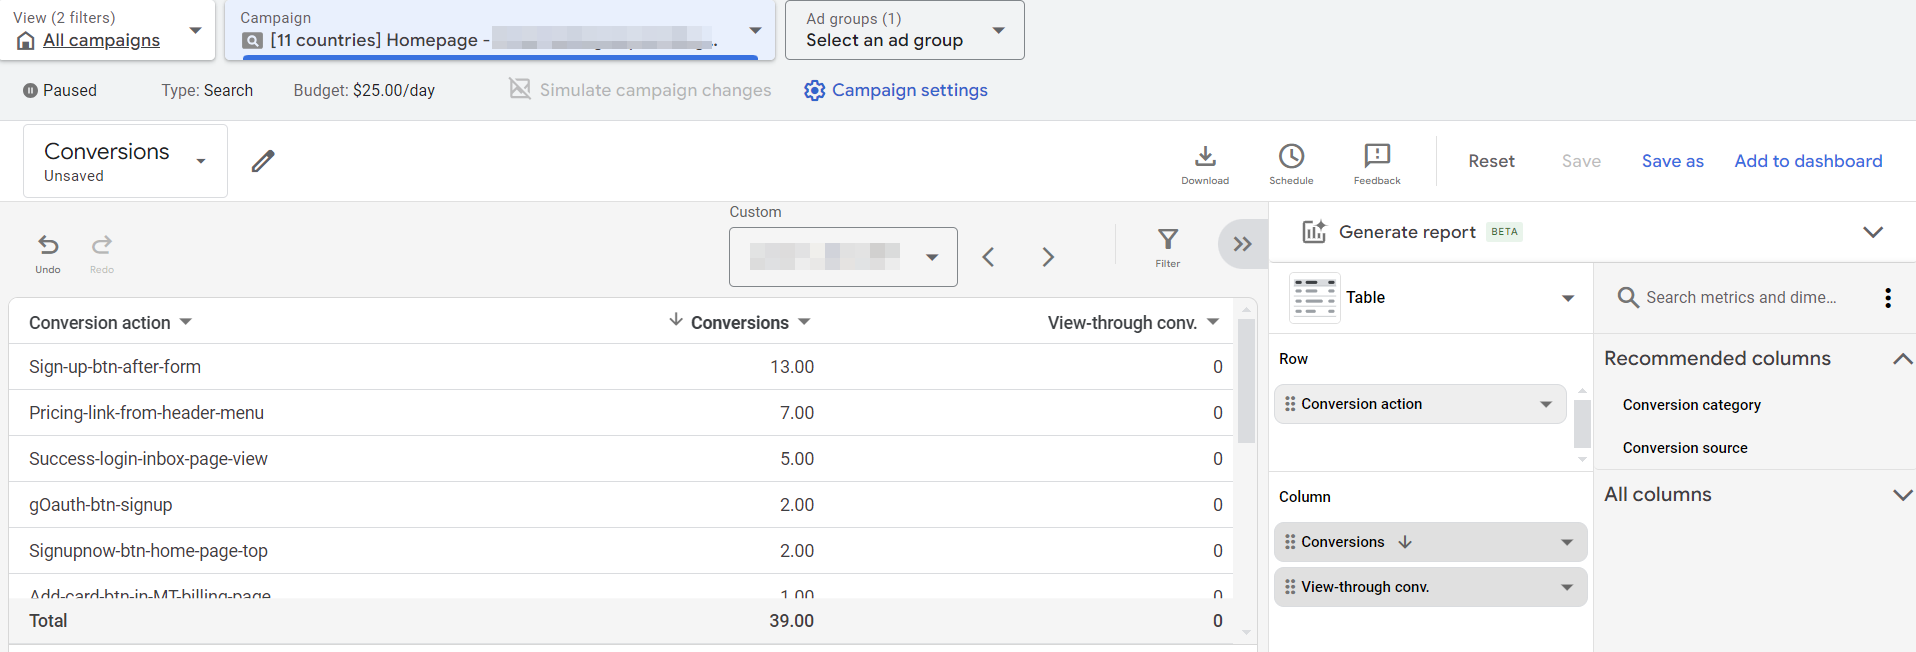Click the Simulate campaign changes icon
Image resolution: width=1916 pixels, height=652 pixels.
pos(520,89)
